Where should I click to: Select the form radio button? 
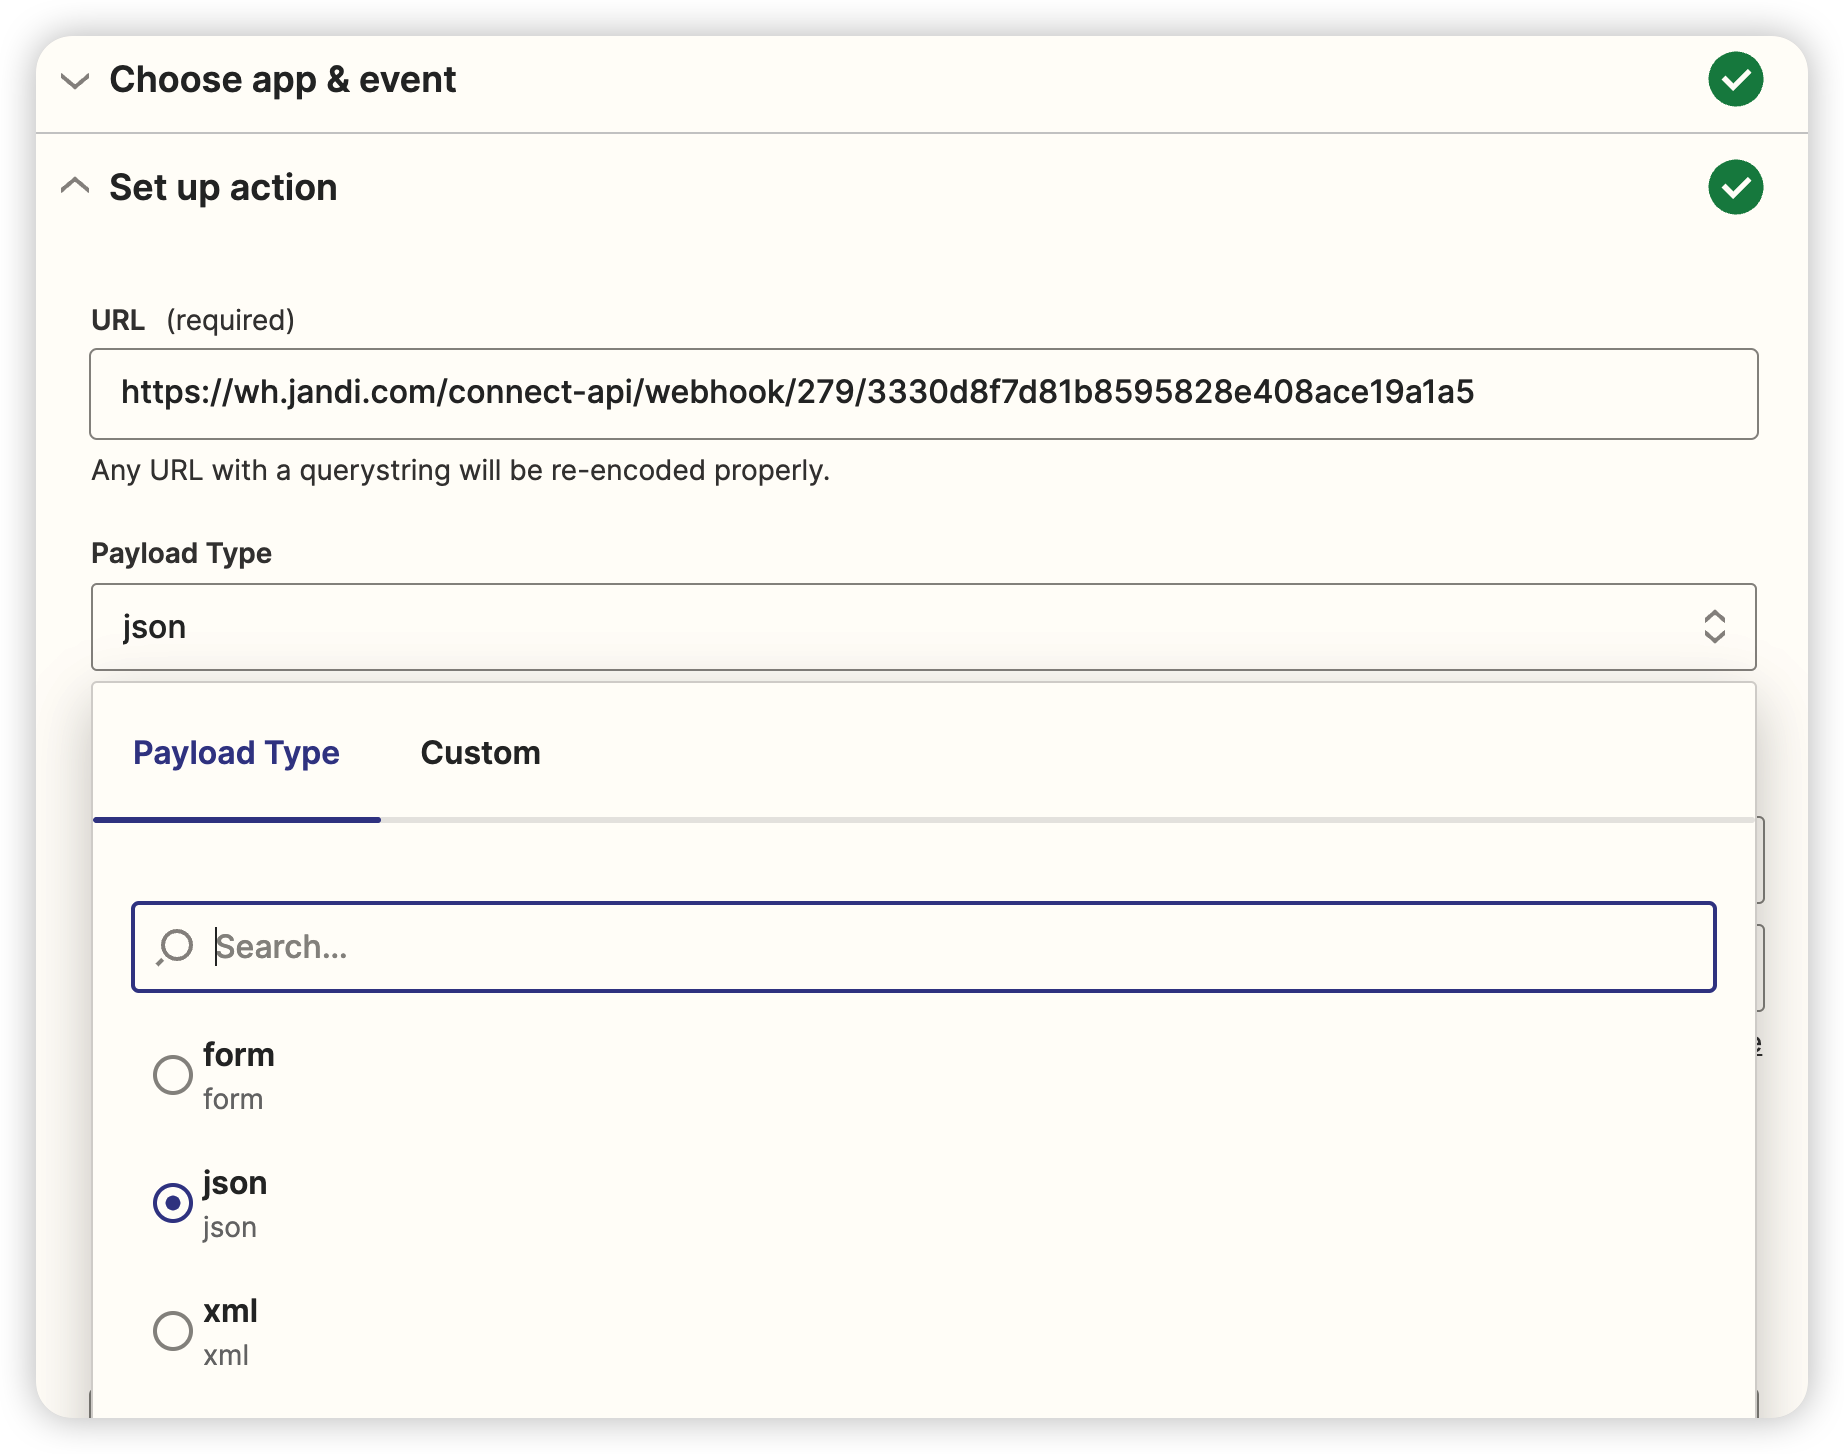(173, 1075)
